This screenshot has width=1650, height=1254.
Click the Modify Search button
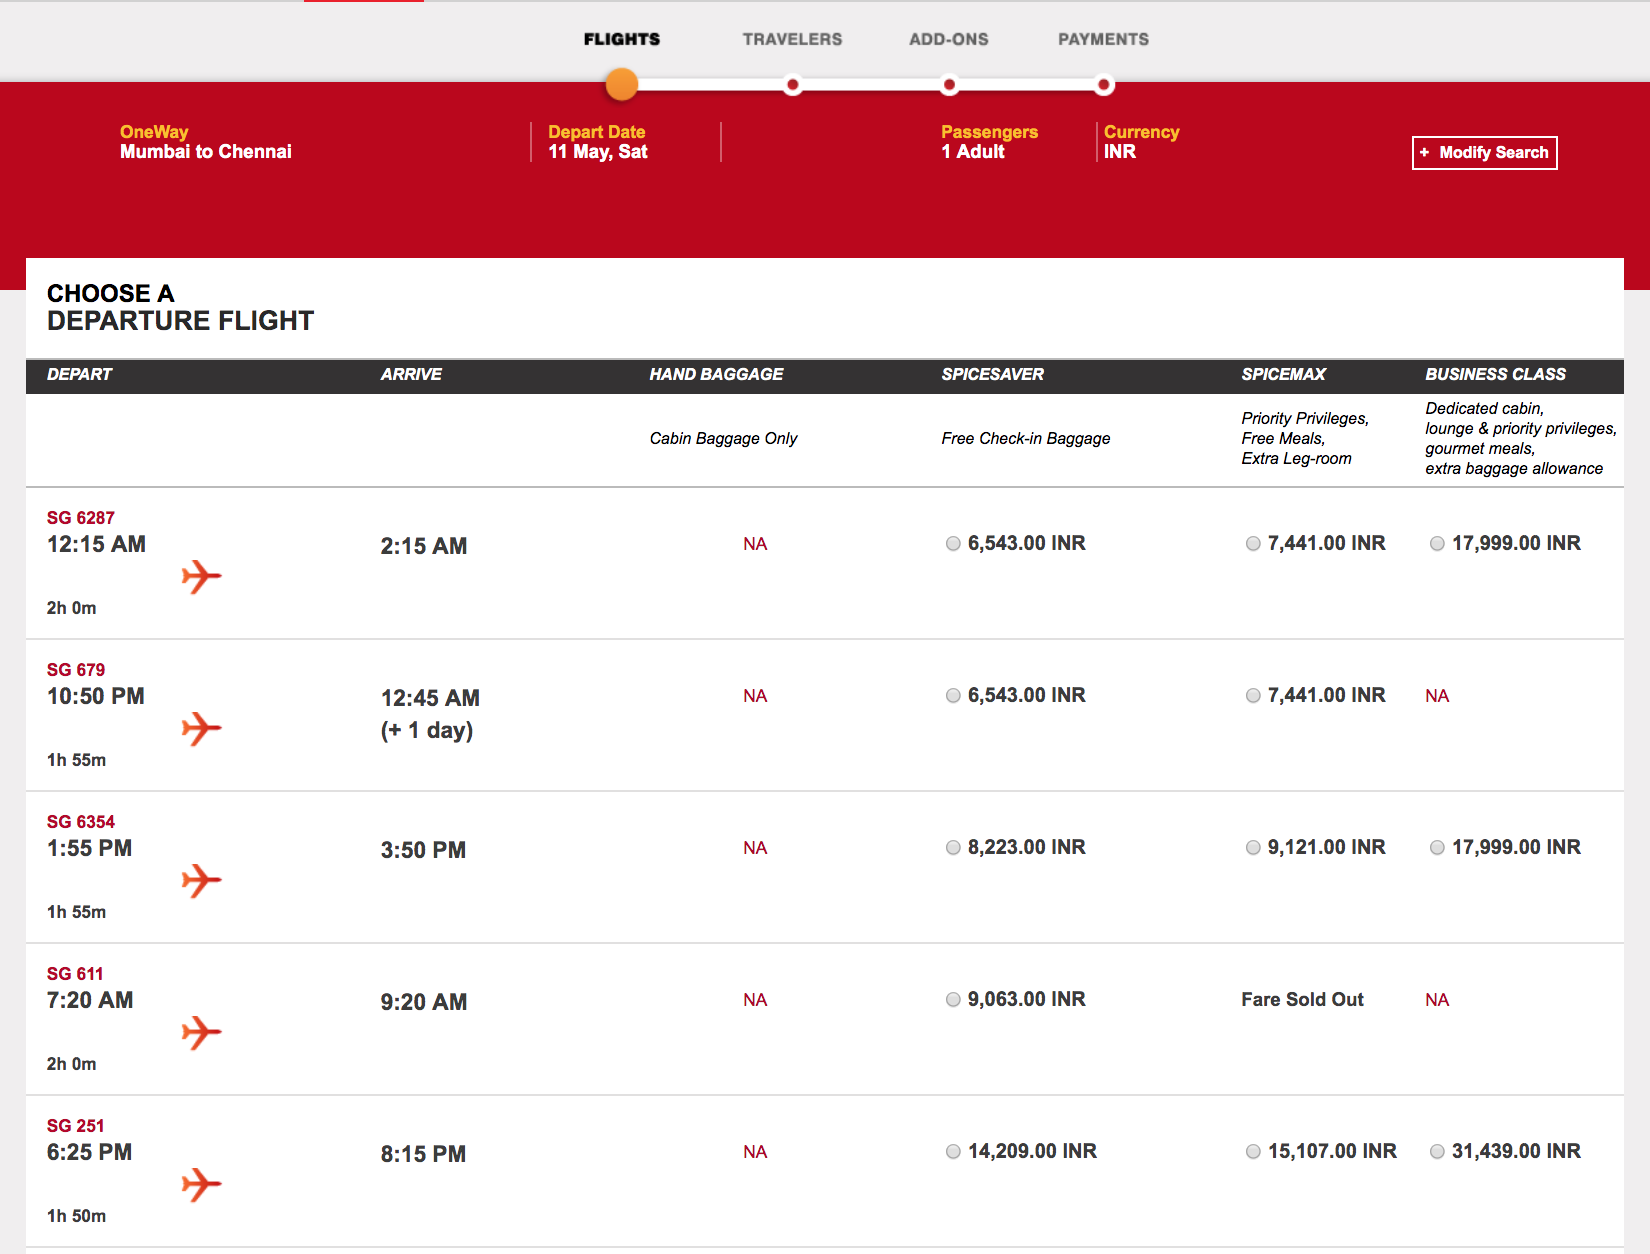point(1484,152)
